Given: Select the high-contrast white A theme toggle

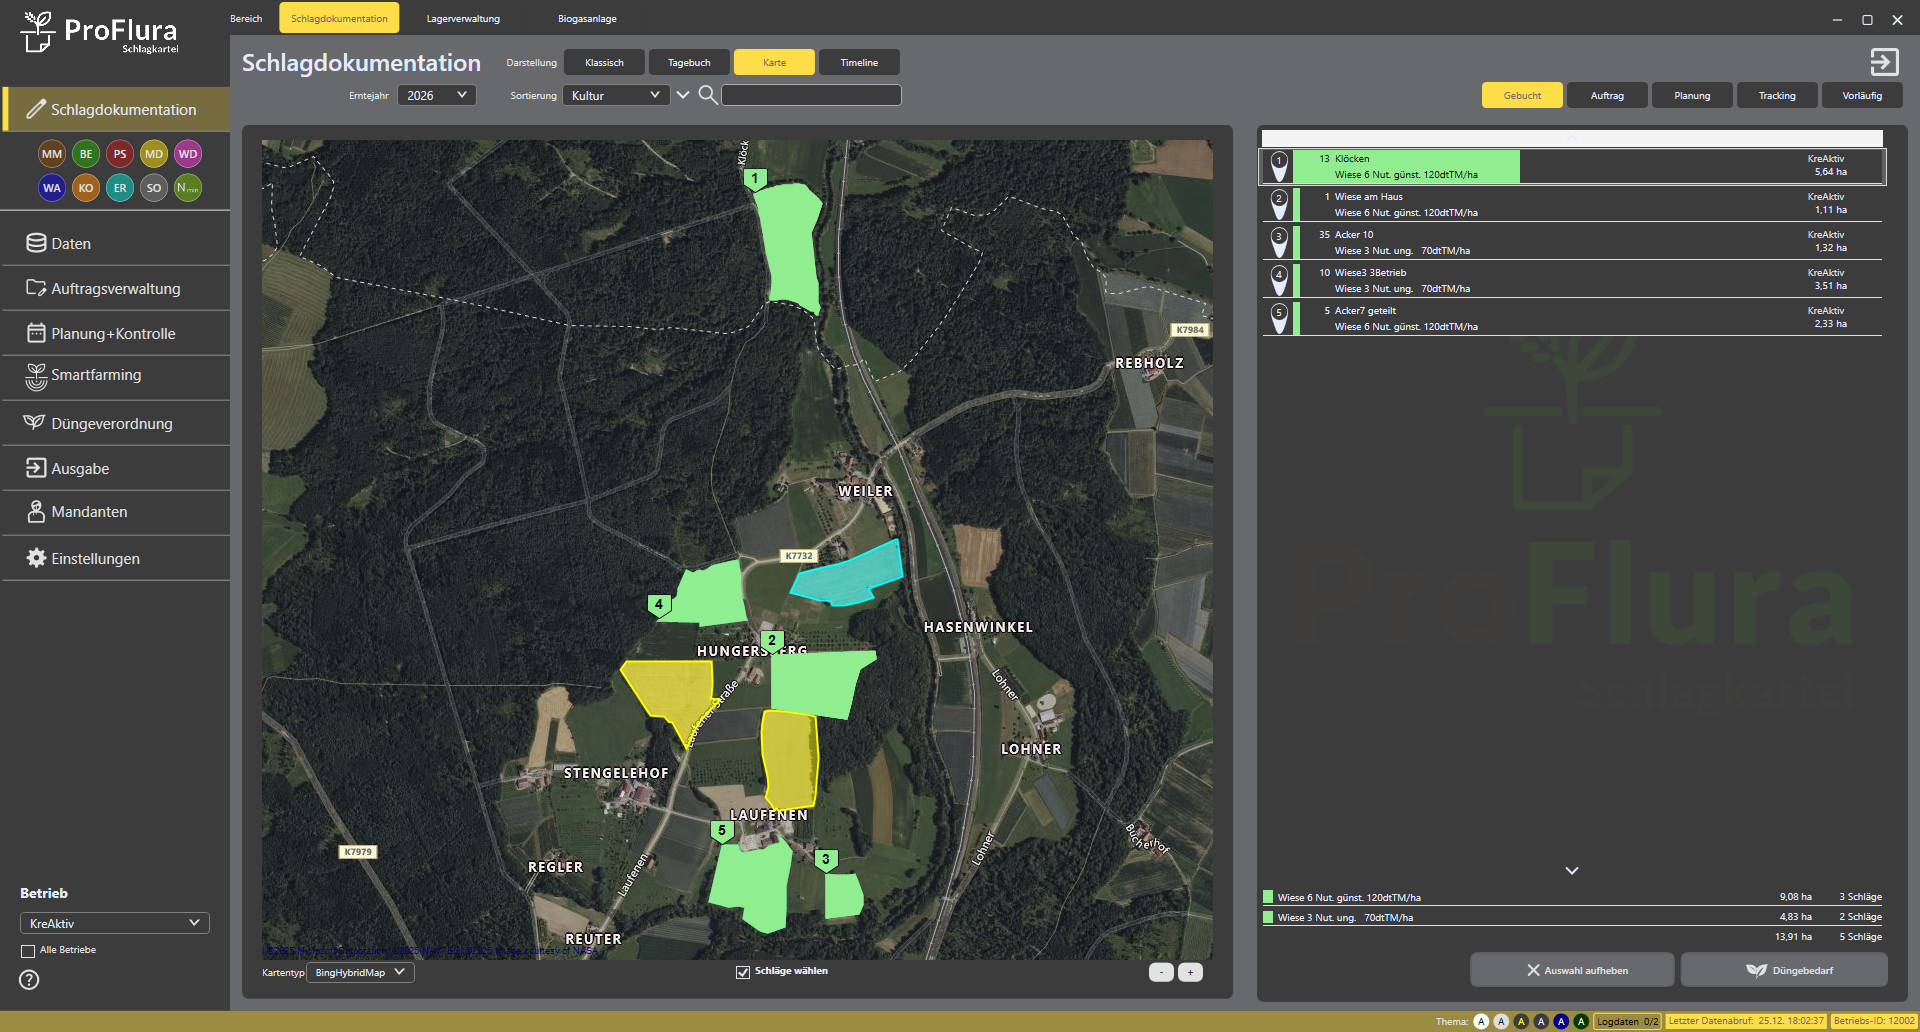Looking at the screenshot, I should tap(1481, 1021).
